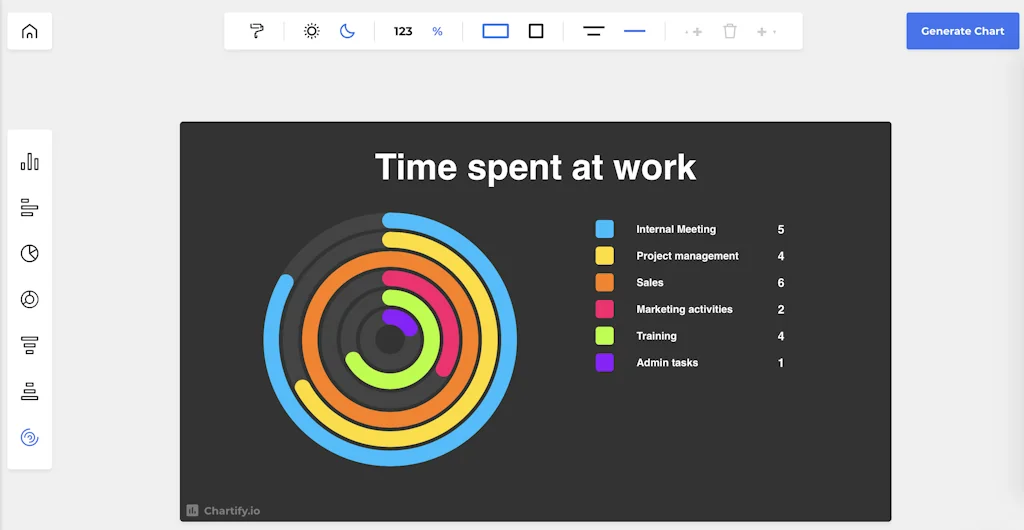Click the green Training color swatch

pyautogui.click(x=605, y=336)
